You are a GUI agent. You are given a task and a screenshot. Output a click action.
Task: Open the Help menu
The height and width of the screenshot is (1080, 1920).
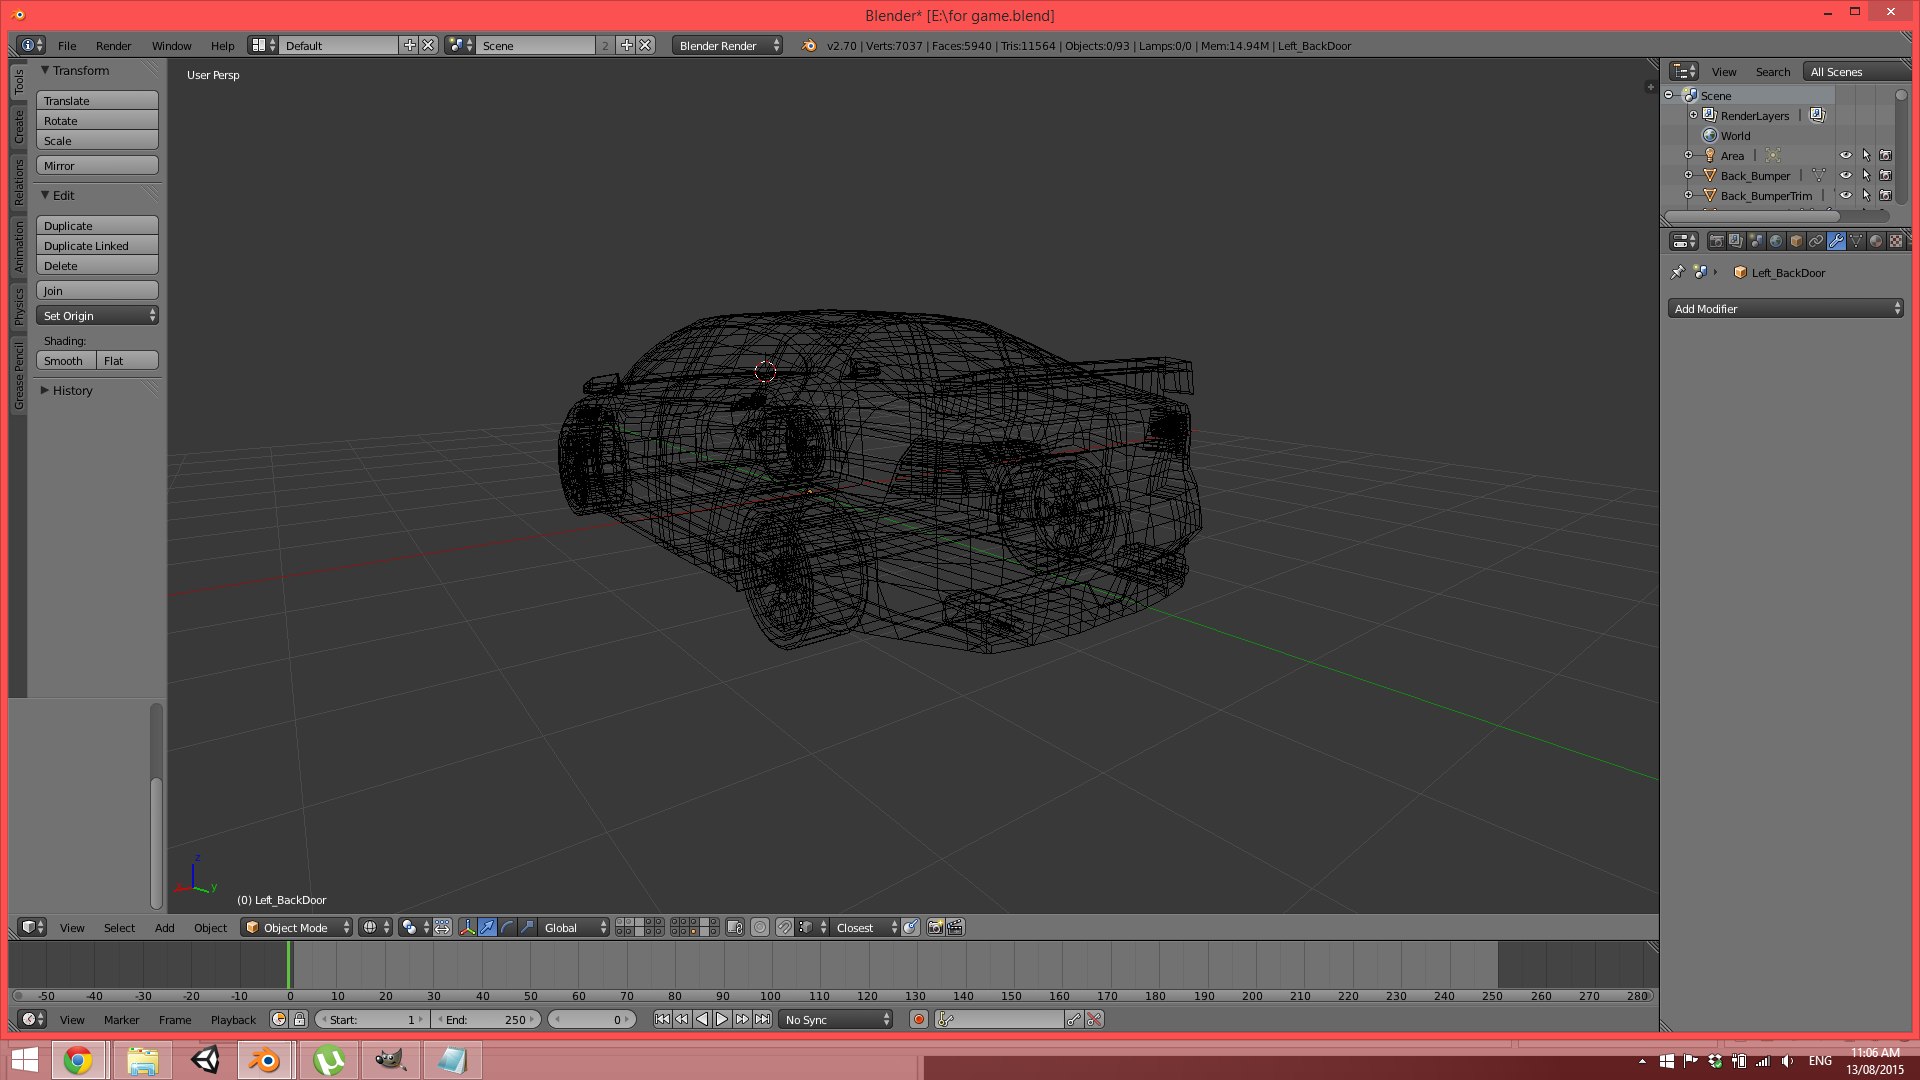[x=222, y=46]
